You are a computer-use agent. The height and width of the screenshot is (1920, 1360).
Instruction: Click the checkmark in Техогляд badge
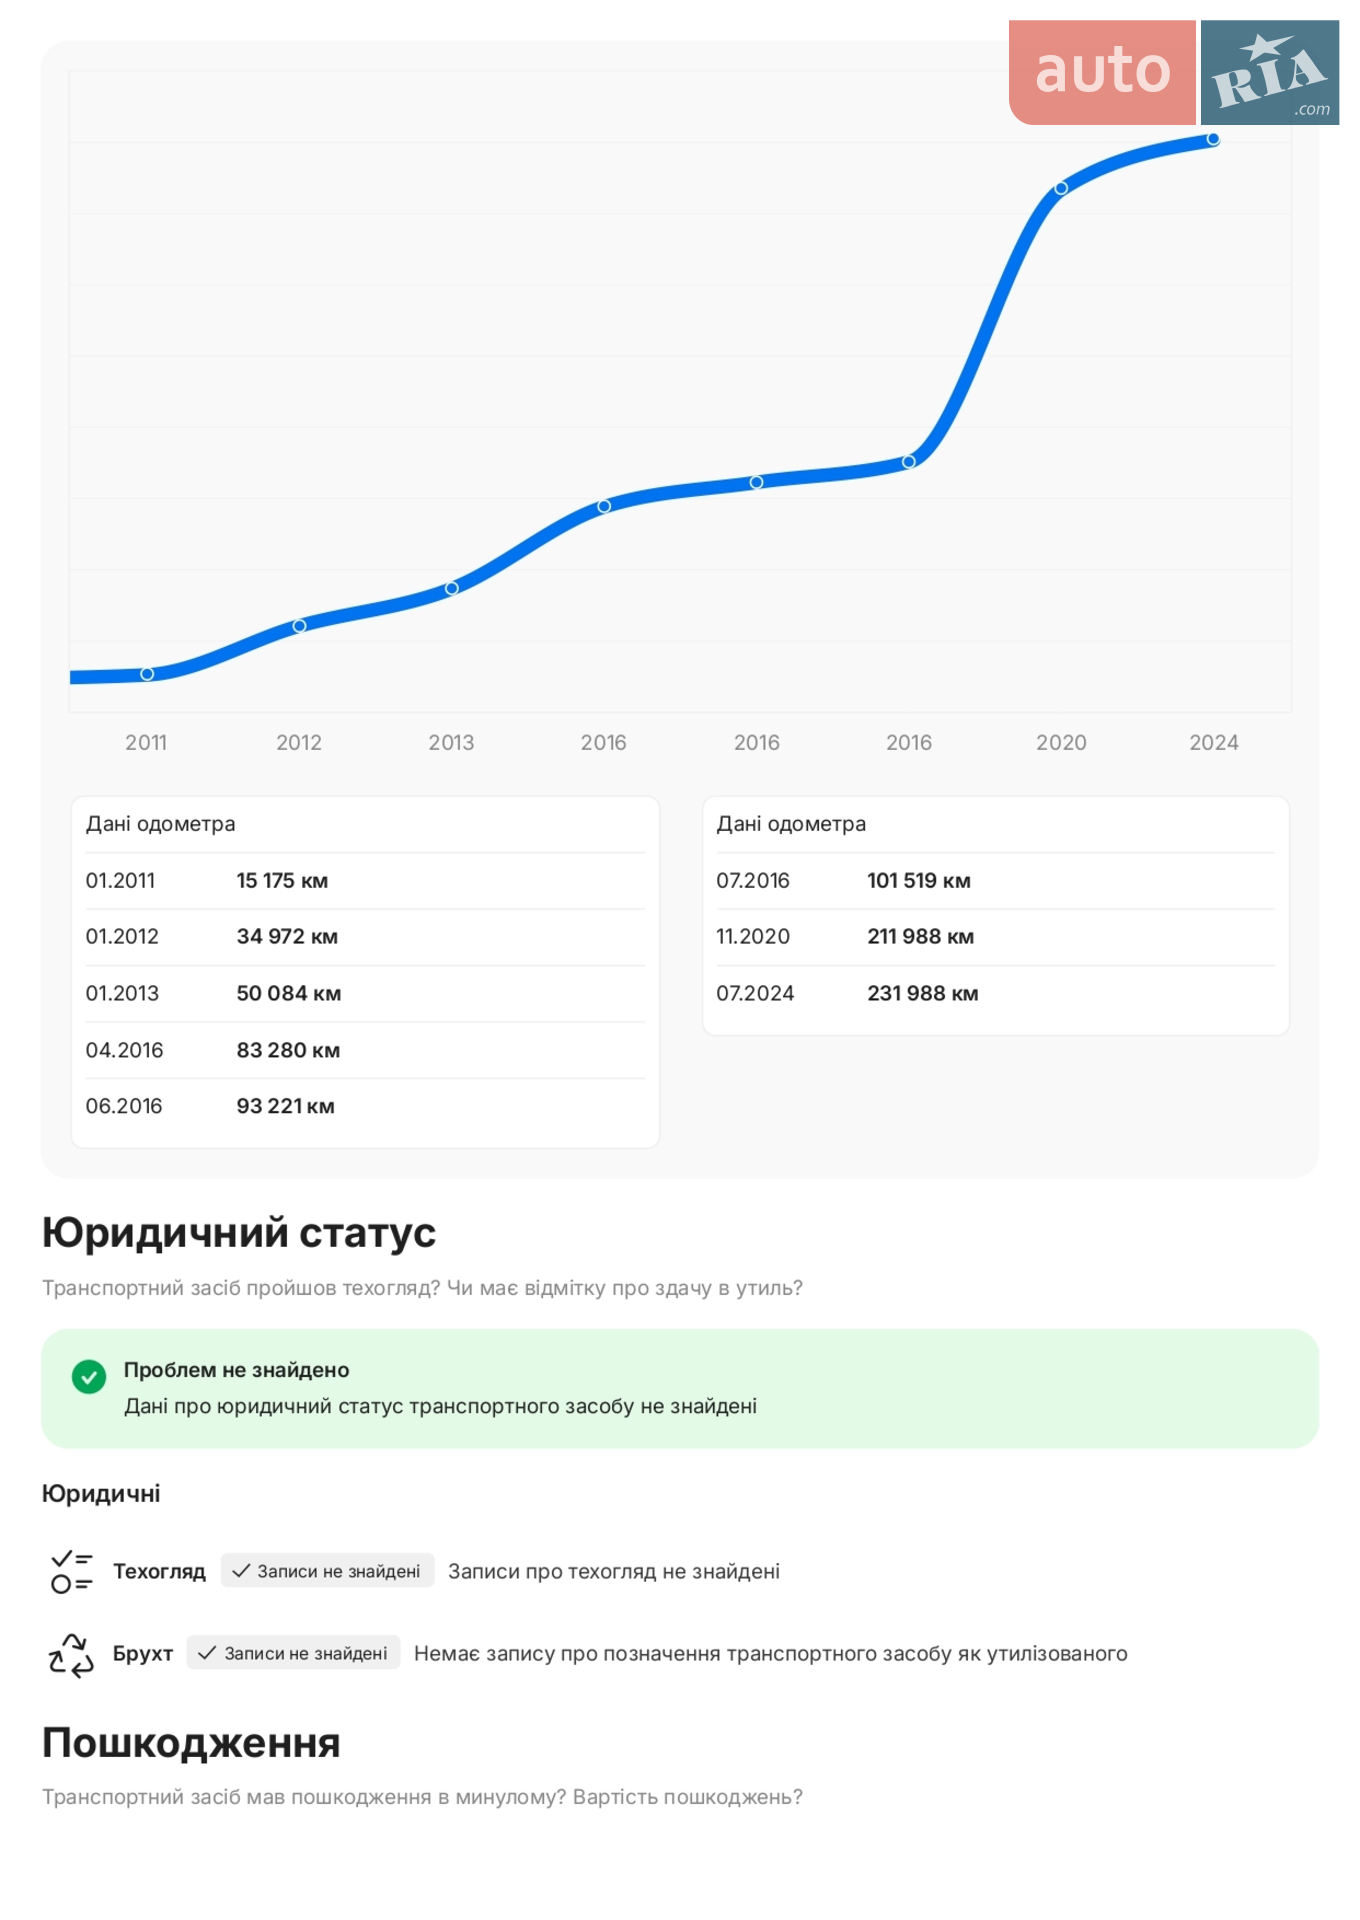pyautogui.click(x=241, y=1571)
